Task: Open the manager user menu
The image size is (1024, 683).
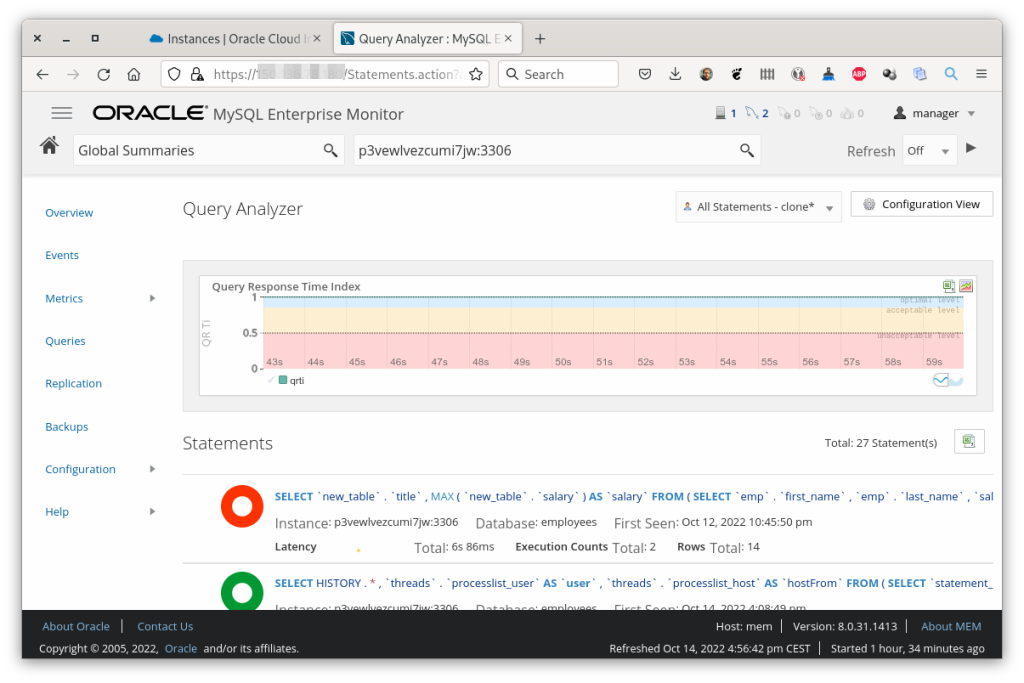Action: (935, 114)
